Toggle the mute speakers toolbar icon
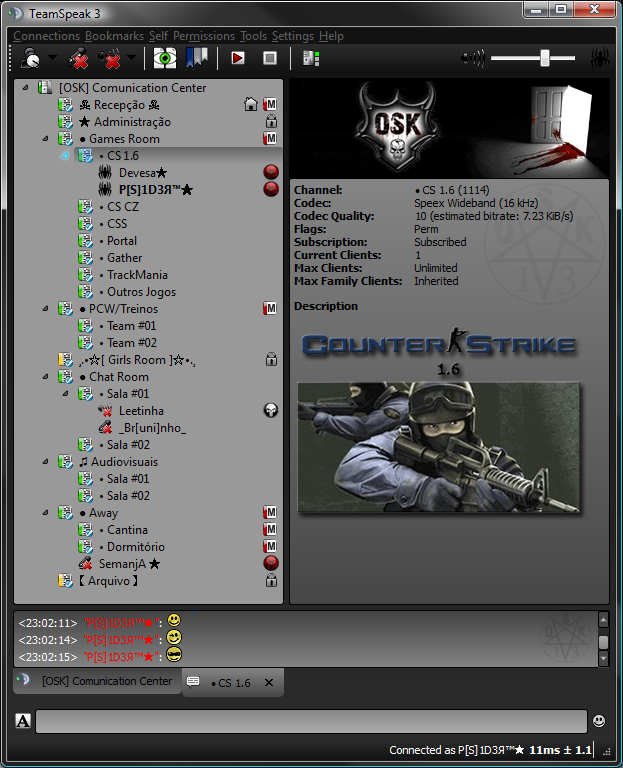This screenshot has width=623, height=768. click(x=111, y=58)
